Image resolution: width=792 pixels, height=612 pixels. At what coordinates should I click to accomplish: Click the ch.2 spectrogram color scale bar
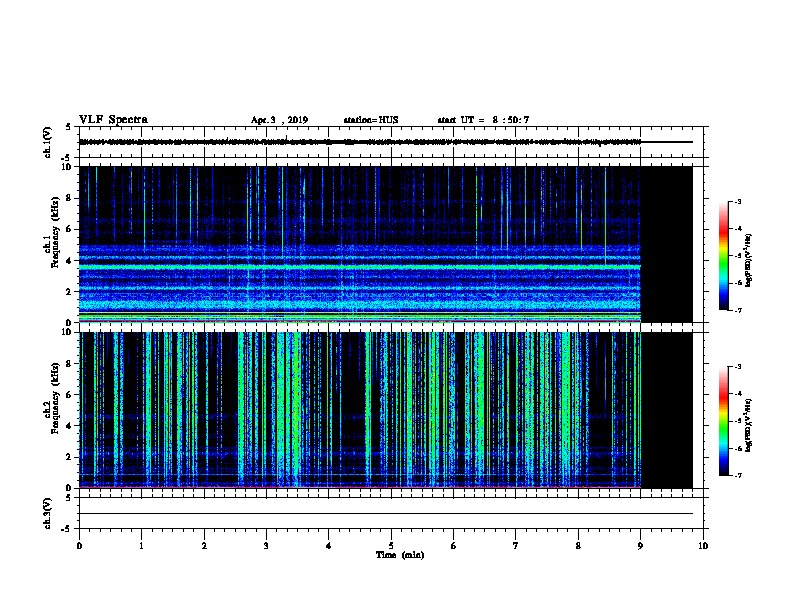[x=724, y=421]
